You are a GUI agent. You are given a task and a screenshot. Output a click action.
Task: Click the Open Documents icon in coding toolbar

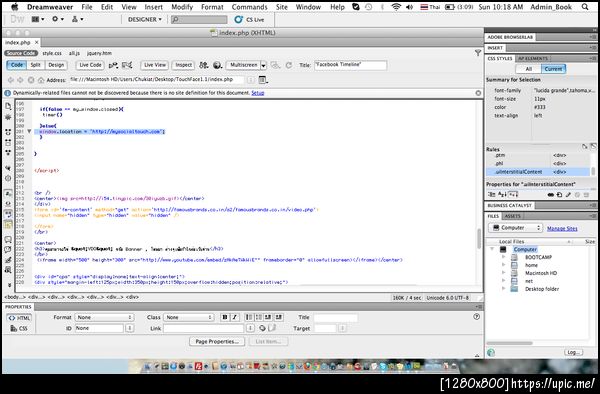[x=8, y=106]
